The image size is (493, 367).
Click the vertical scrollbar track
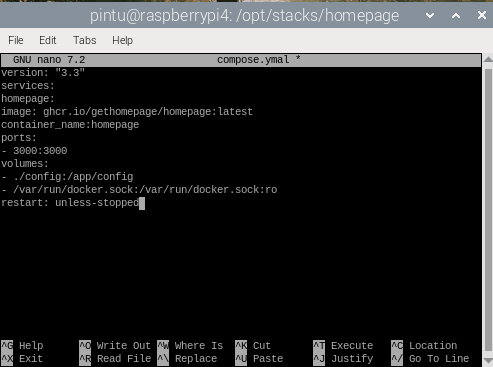(x=488, y=210)
